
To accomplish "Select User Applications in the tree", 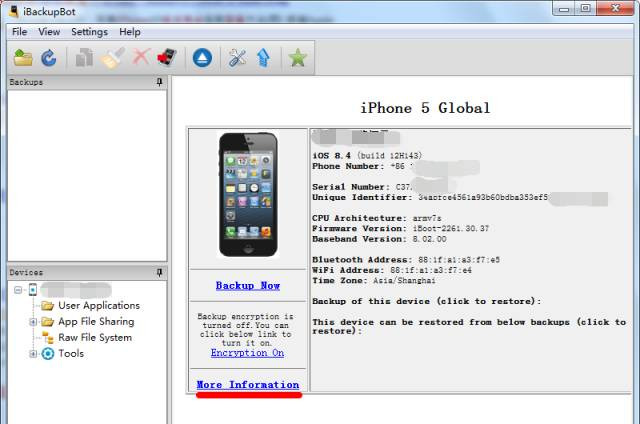I will (99, 305).
